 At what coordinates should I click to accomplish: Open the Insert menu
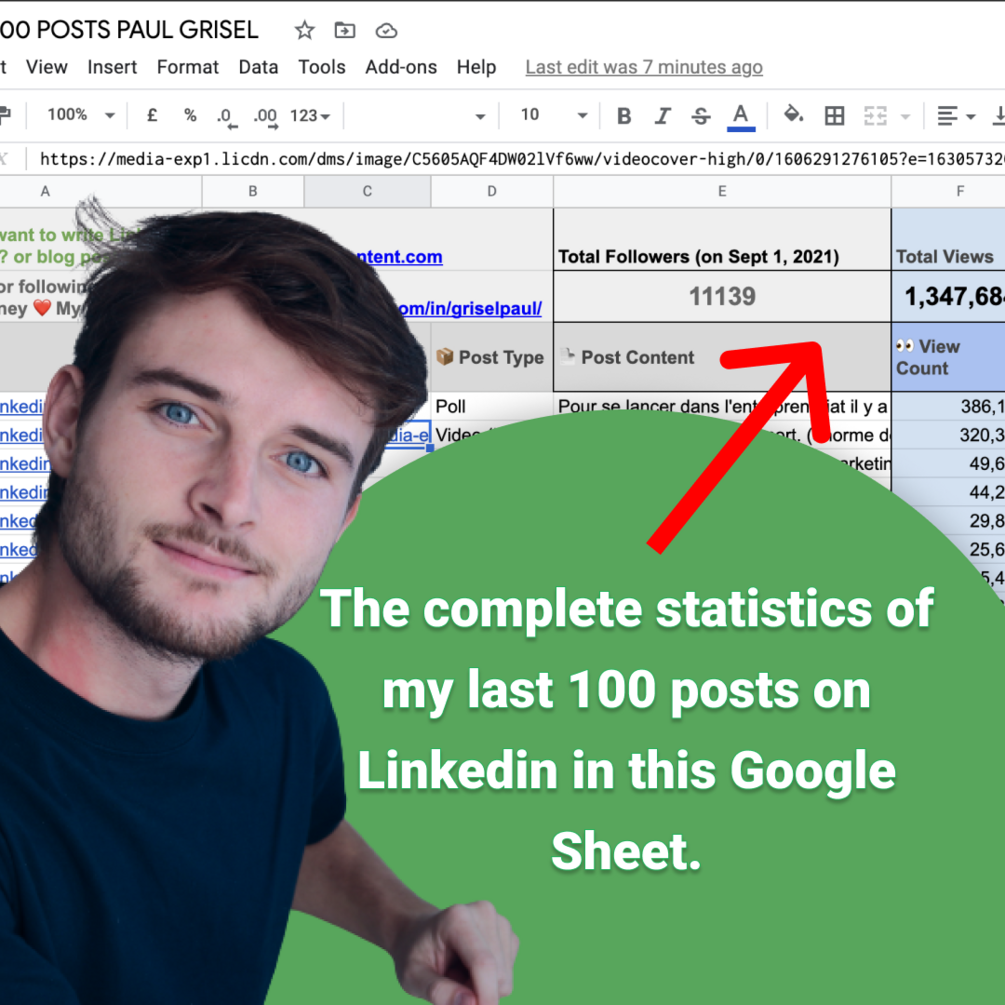coord(112,67)
